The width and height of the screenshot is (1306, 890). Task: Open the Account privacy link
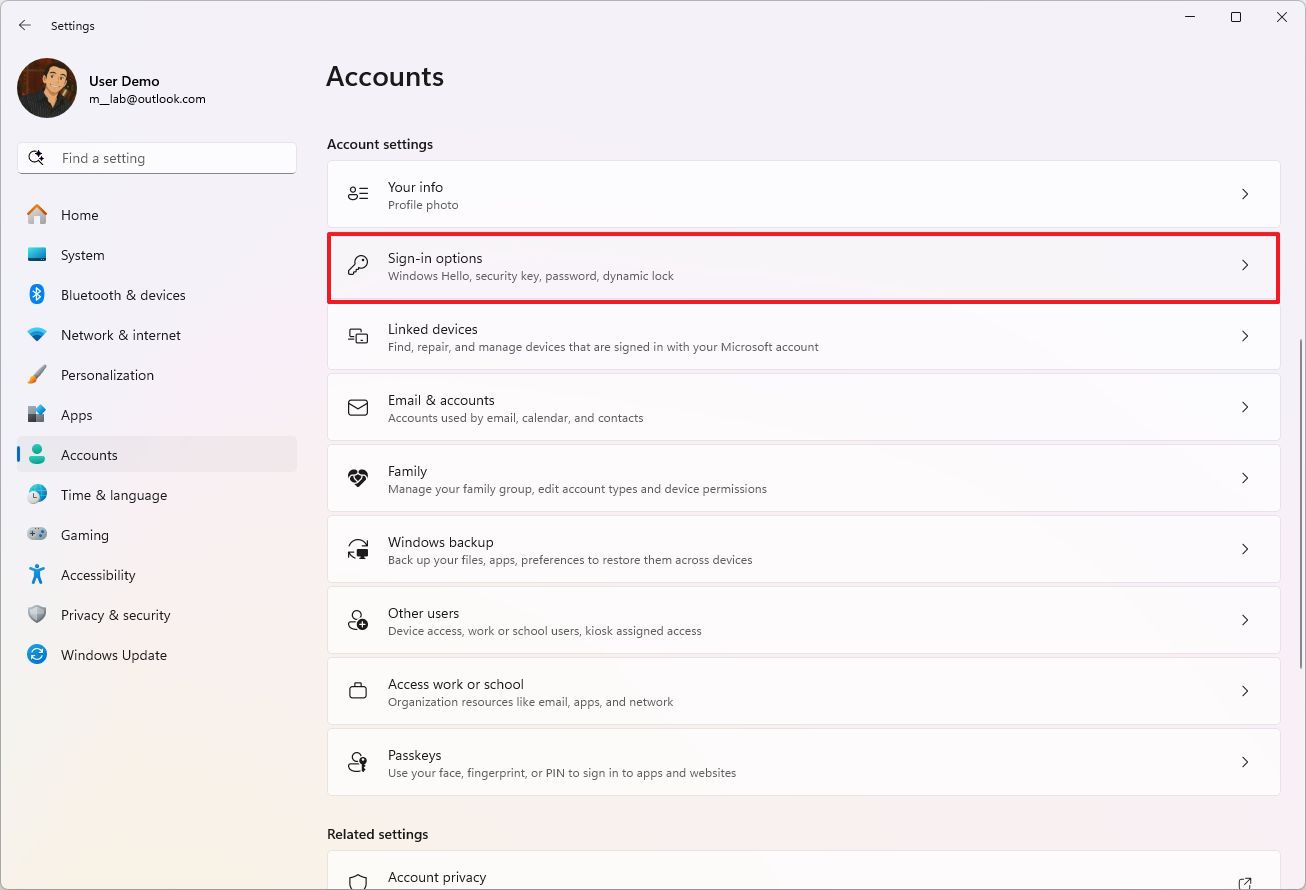tap(437, 877)
